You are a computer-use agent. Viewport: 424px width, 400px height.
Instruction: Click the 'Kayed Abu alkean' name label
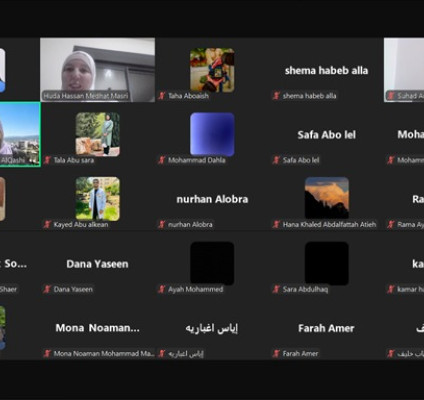click(x=81, y=225)
